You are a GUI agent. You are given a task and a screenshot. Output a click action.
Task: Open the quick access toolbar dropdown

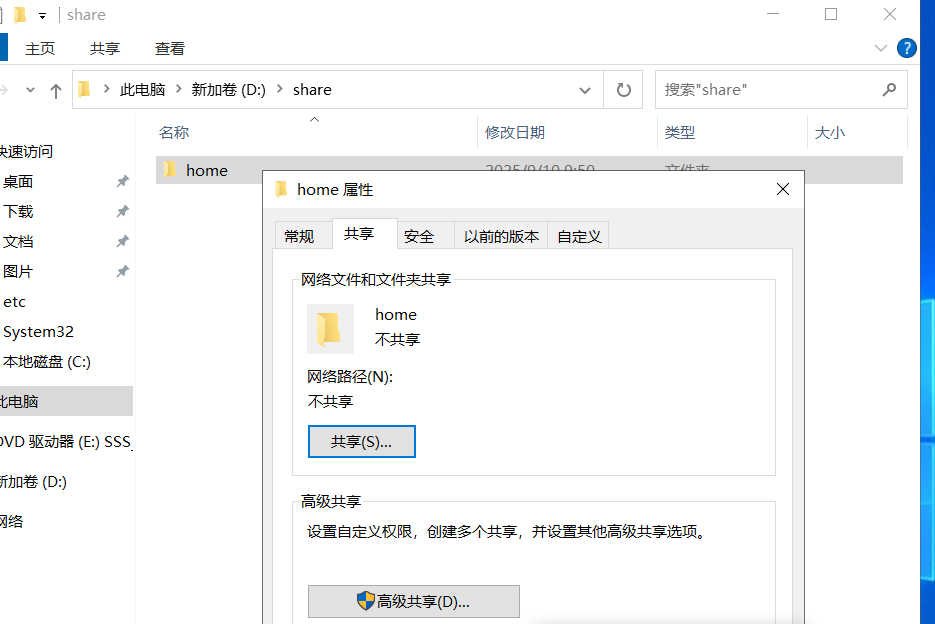click(42, 15)
